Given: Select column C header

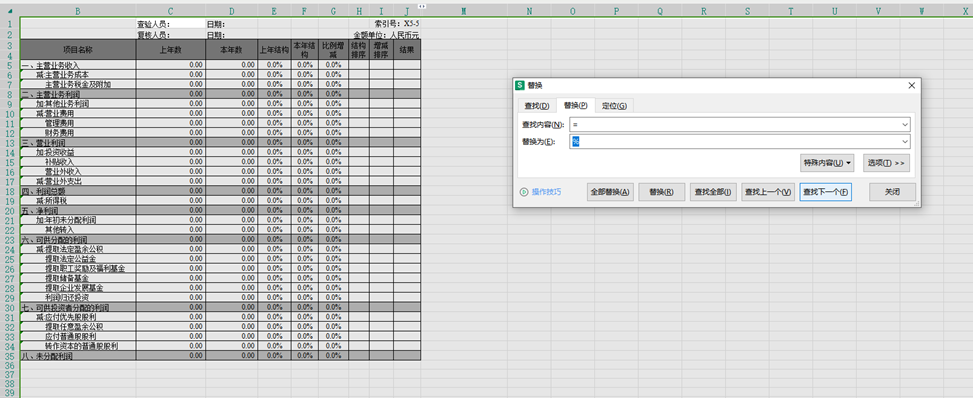Looking at the screenshot, I should point(171,11).
